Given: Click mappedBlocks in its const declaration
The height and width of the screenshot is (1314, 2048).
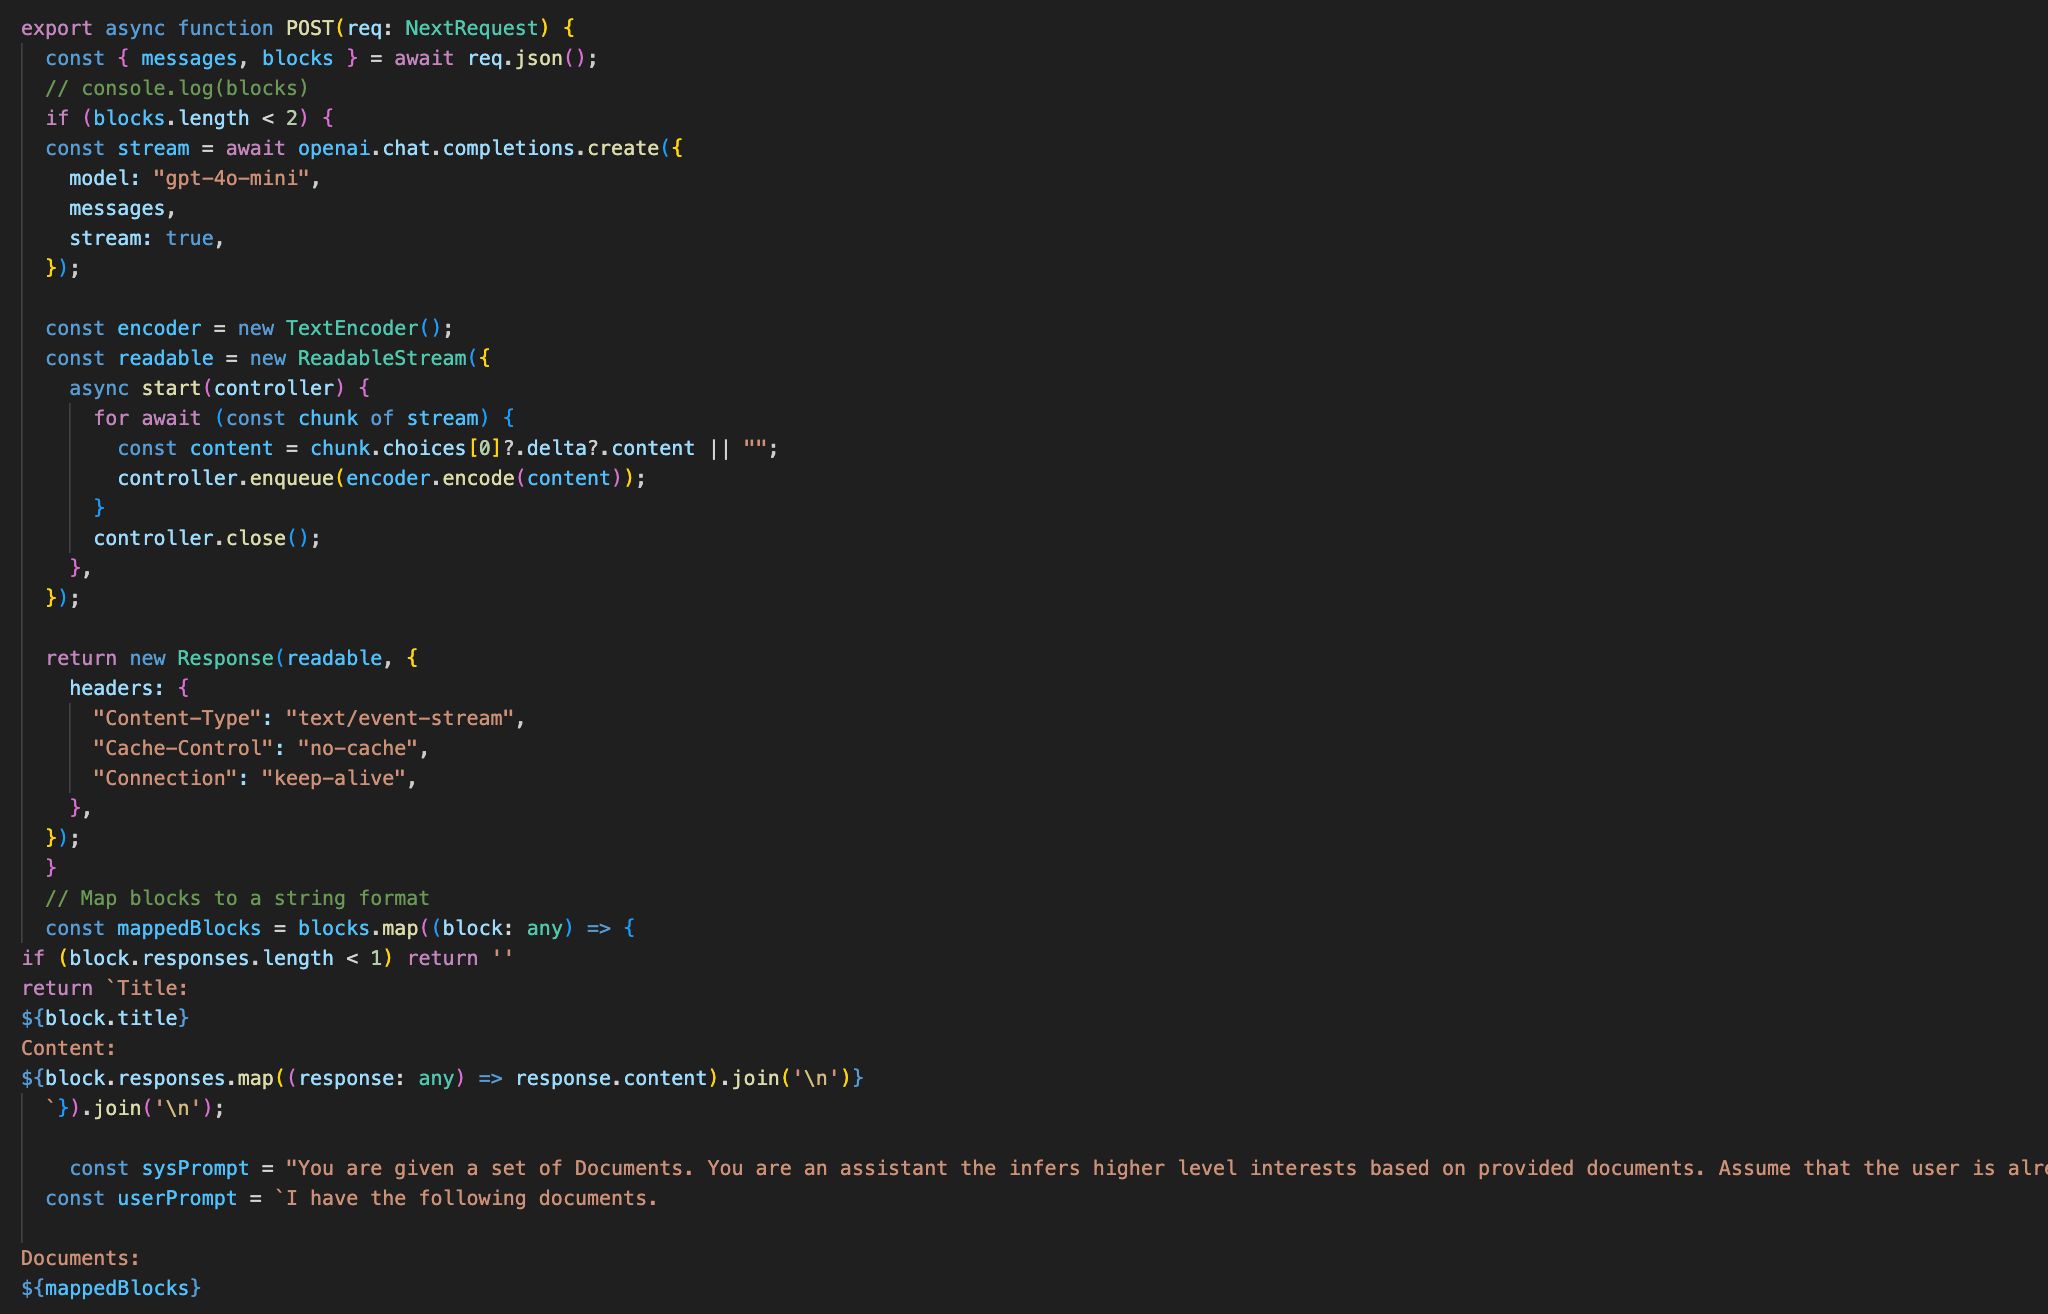Looking at the screenshot, I should [x=189, y=928].
